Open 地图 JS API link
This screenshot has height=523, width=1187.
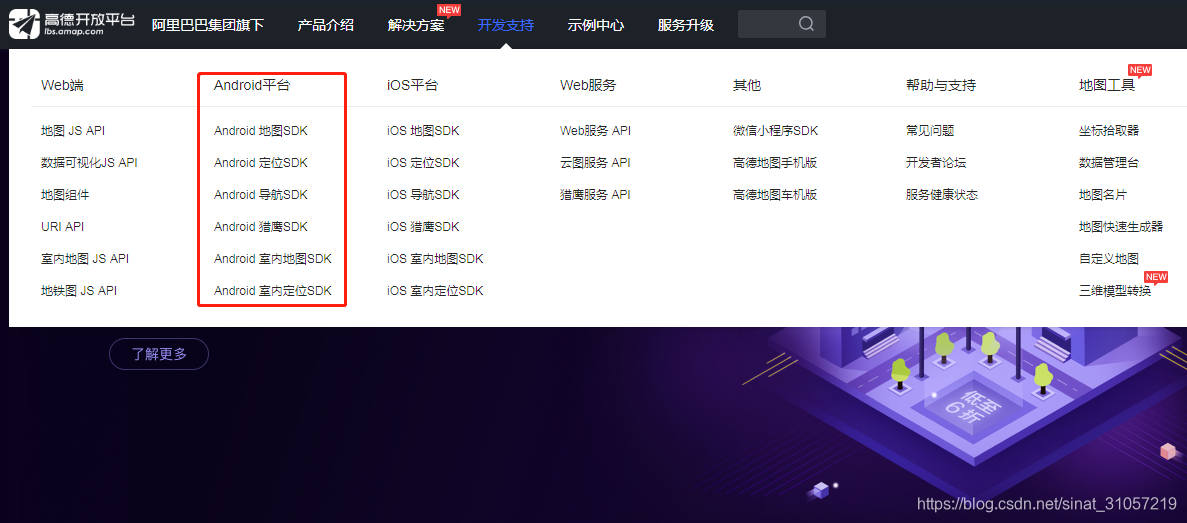73,130
